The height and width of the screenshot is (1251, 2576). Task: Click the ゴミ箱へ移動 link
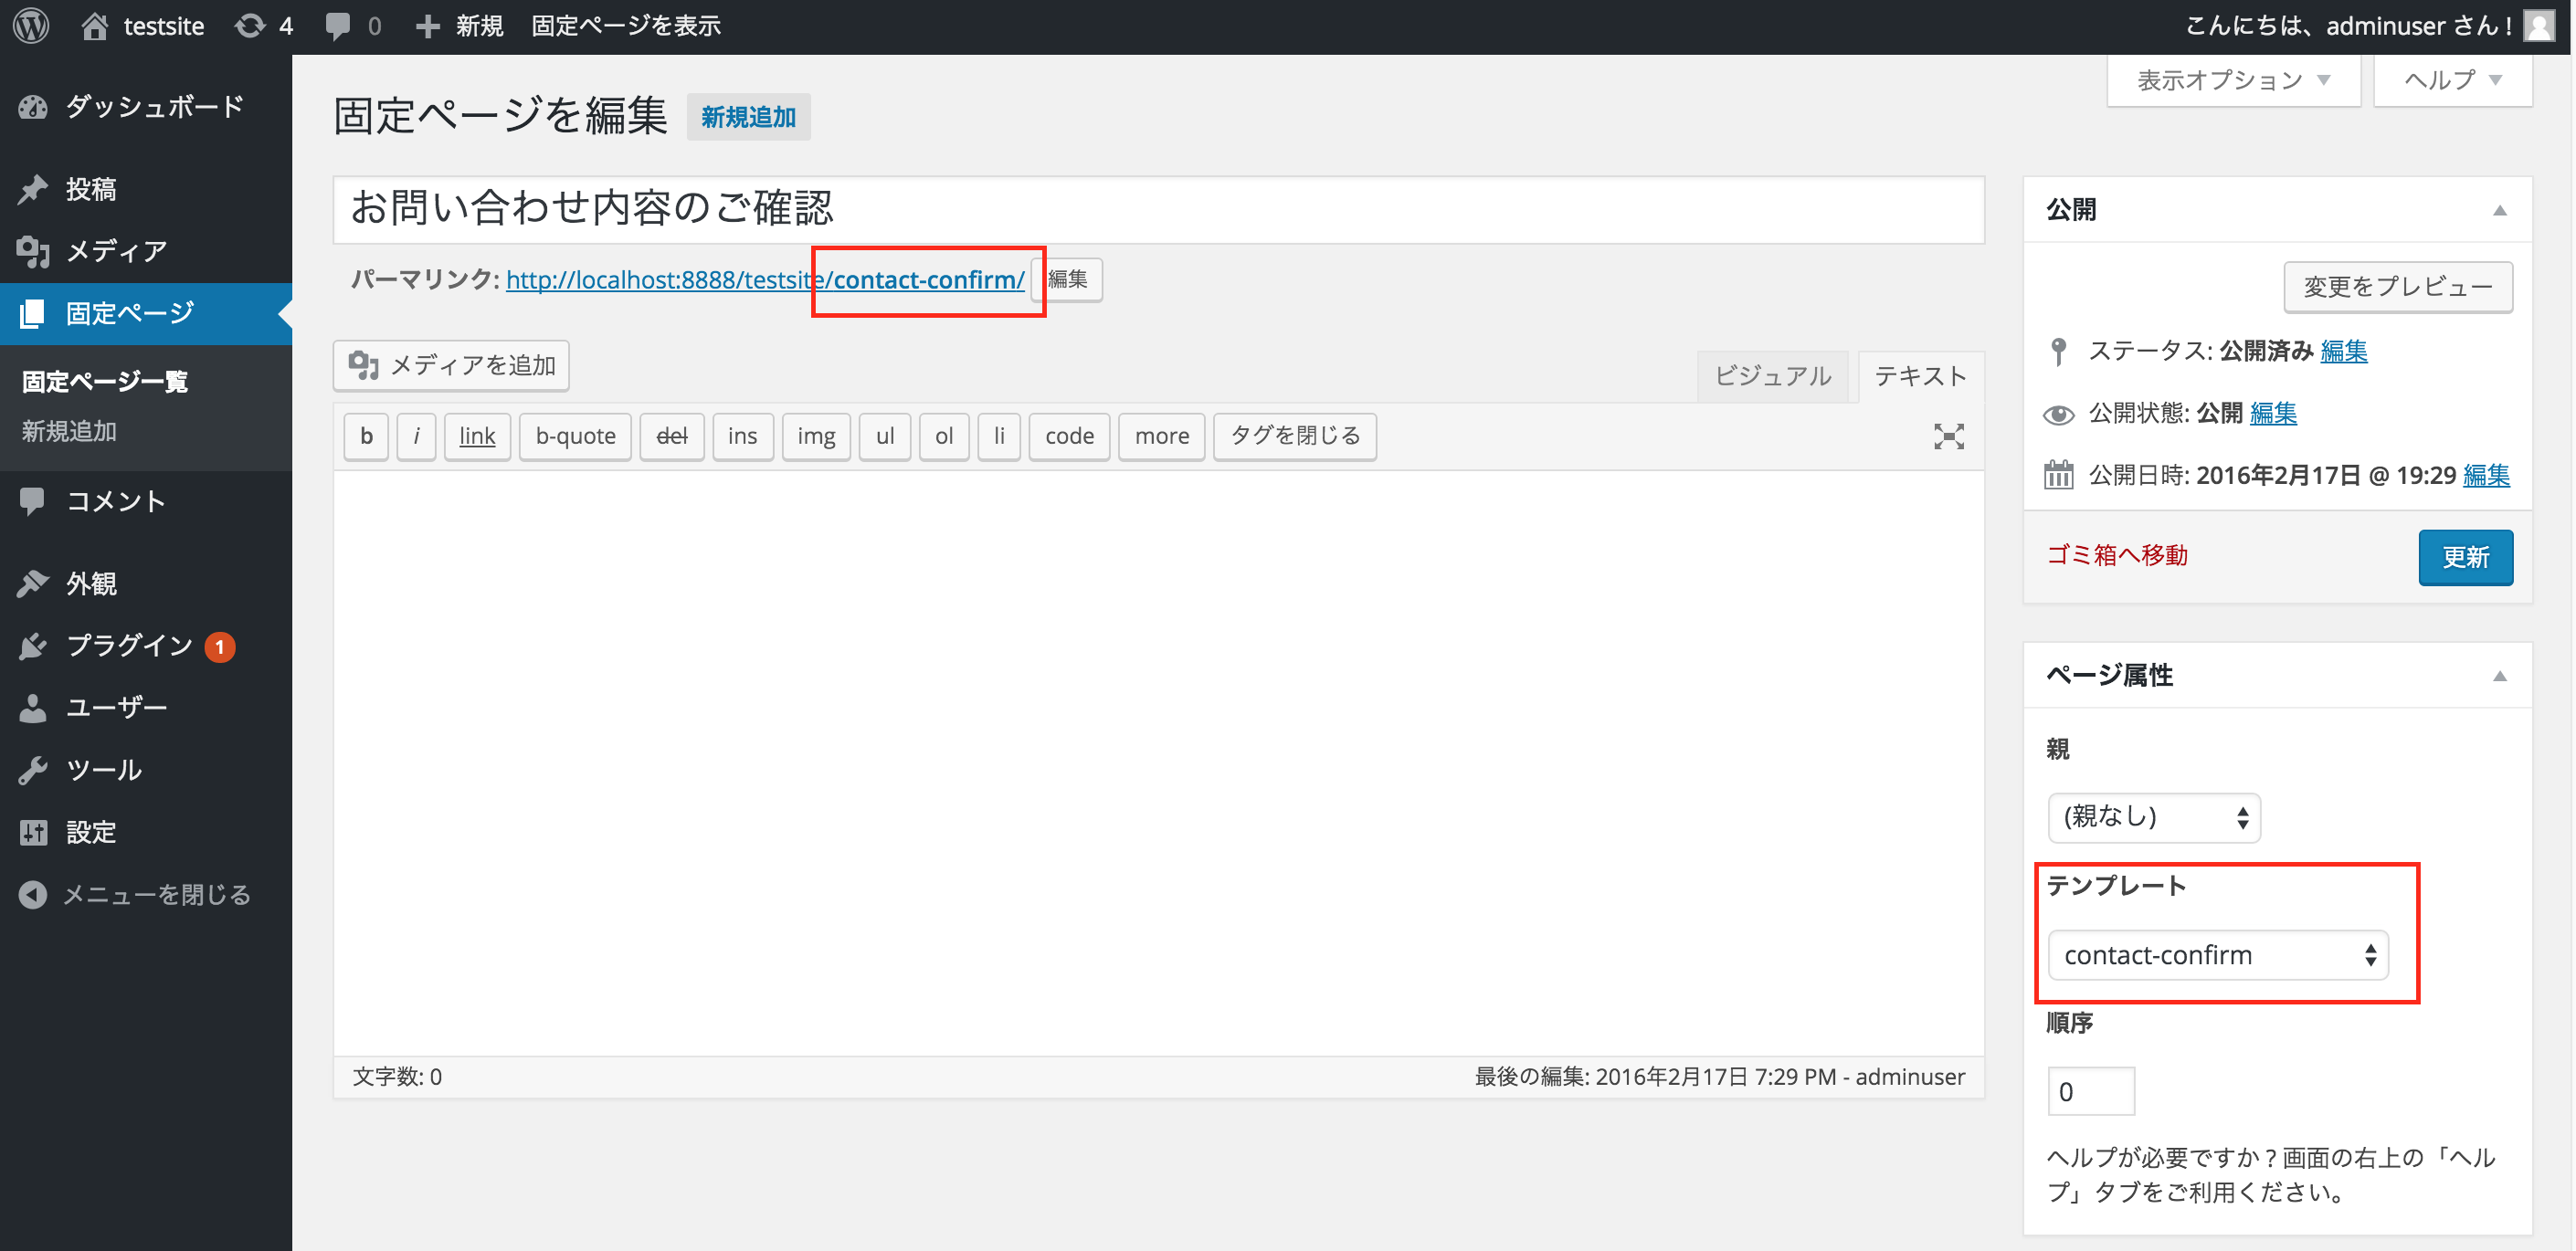click(x=2117, y=555)
